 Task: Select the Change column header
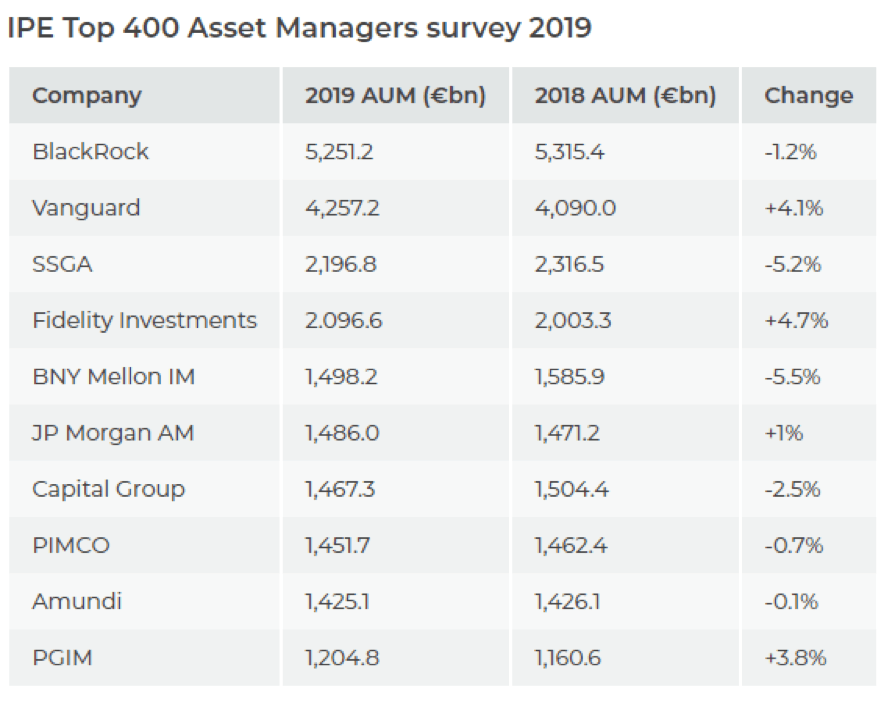(808, 96)
